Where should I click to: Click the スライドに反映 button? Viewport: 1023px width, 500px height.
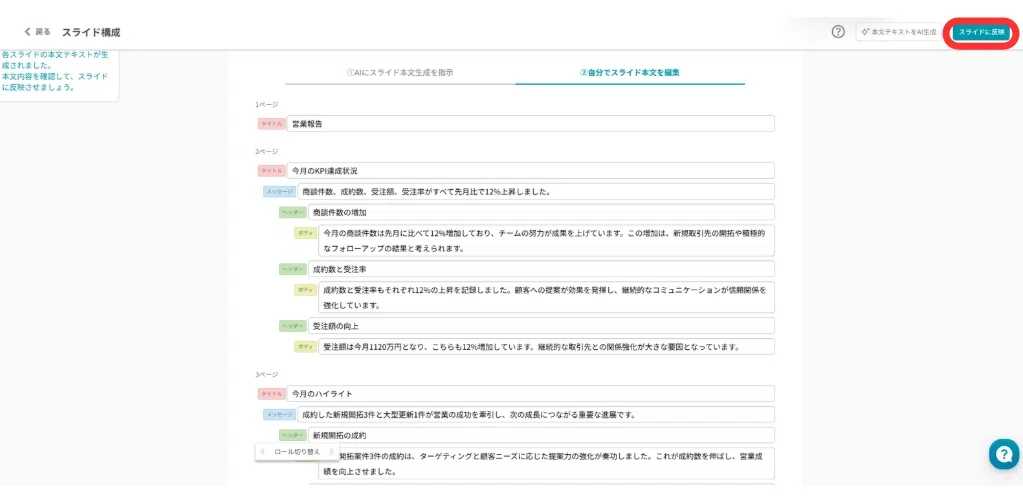[981, 32]
